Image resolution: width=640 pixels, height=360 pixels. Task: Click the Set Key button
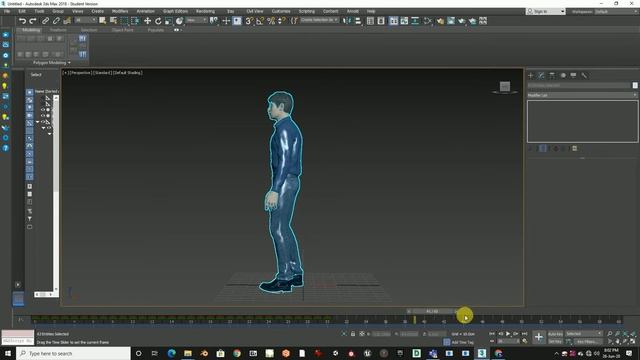(555, 341)
